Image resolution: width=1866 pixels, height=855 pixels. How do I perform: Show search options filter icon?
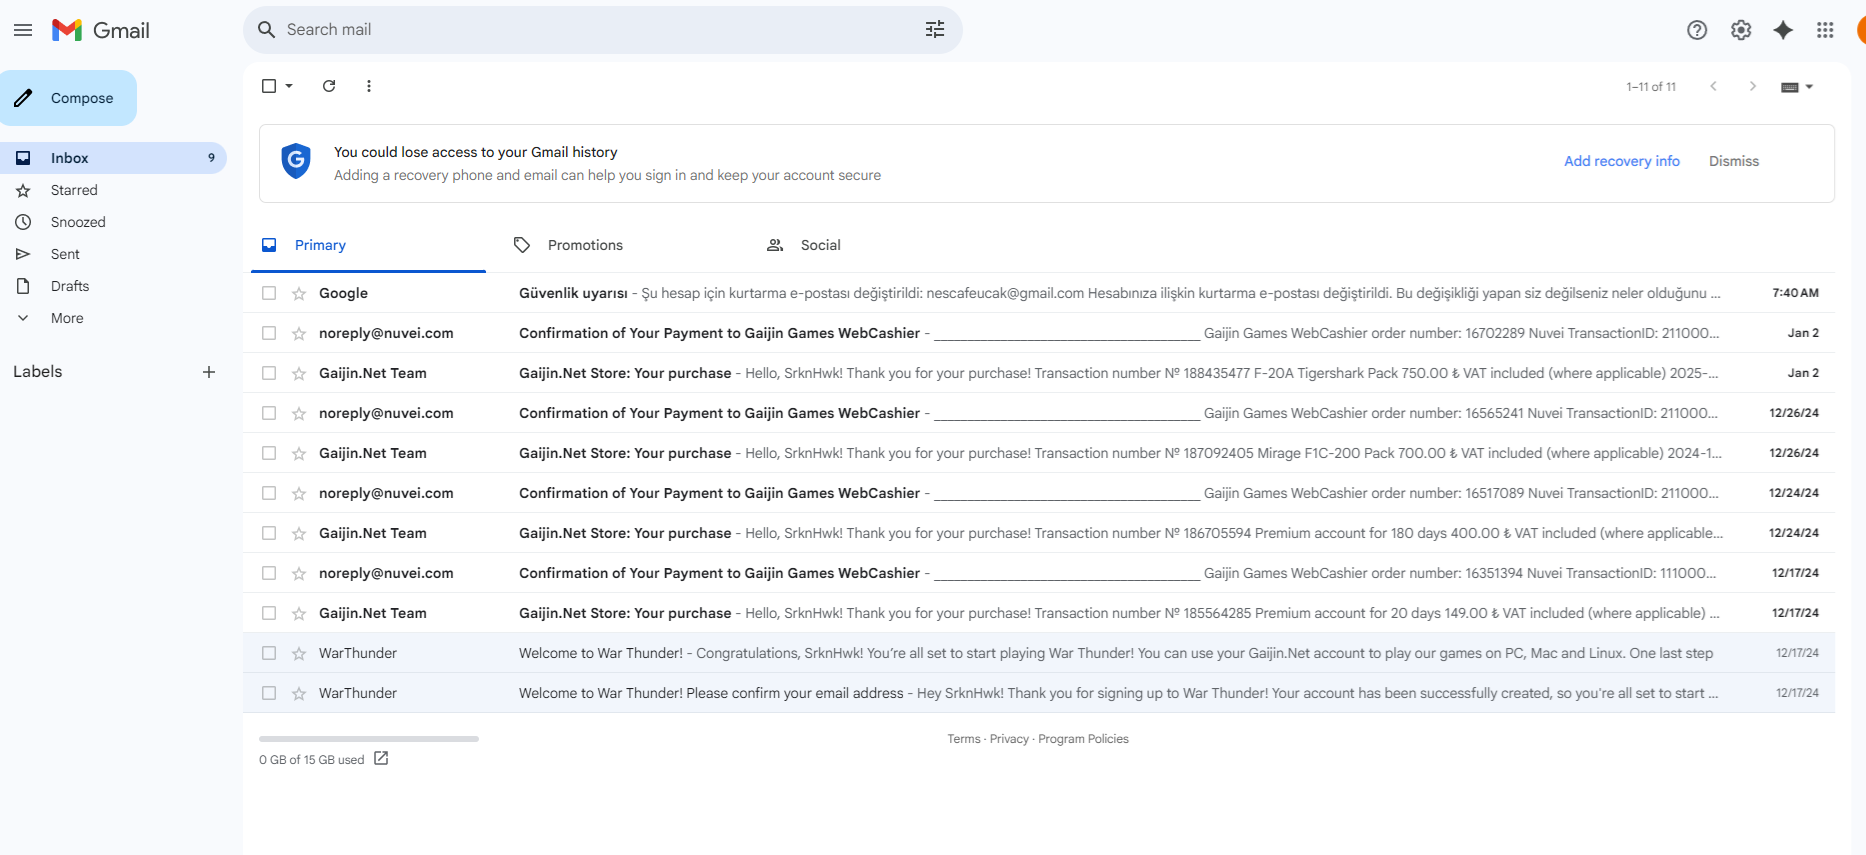pyautogui.click(x=935, y=30)
